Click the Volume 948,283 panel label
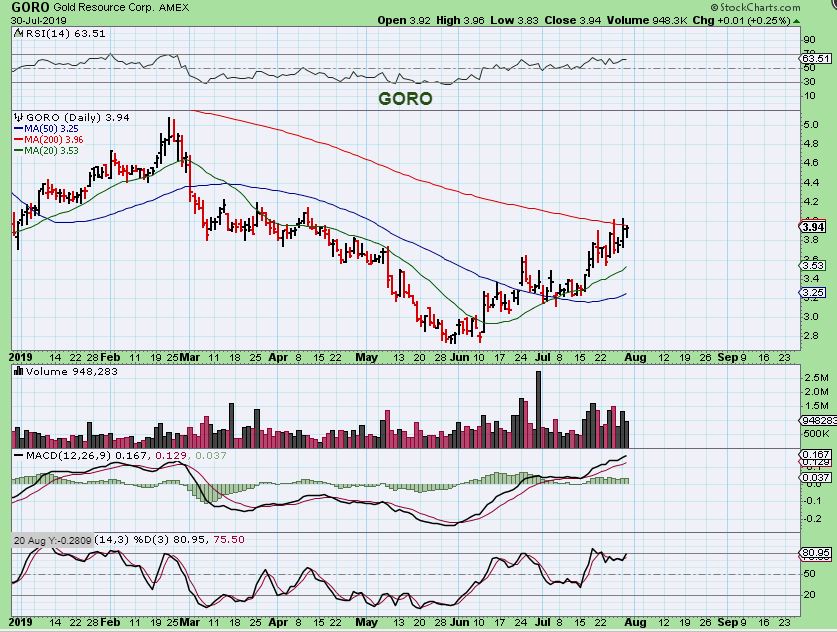This screenshot has width=837, height=632. (x=72, y=372)
